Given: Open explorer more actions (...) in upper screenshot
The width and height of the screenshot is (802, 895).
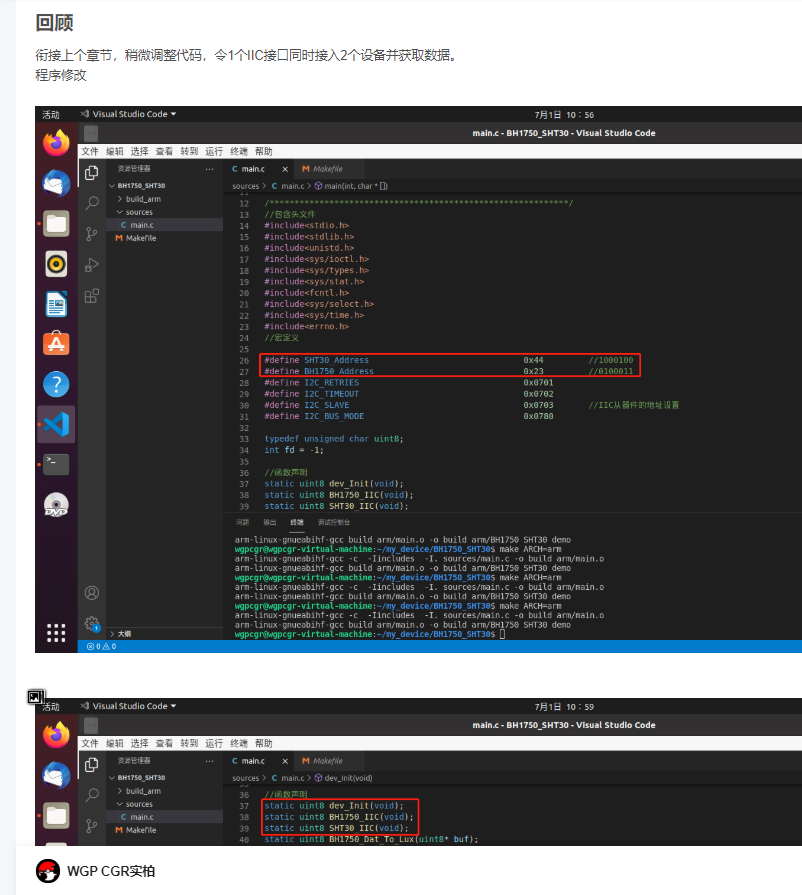Looking at the screenshot, I should point(209,169).
